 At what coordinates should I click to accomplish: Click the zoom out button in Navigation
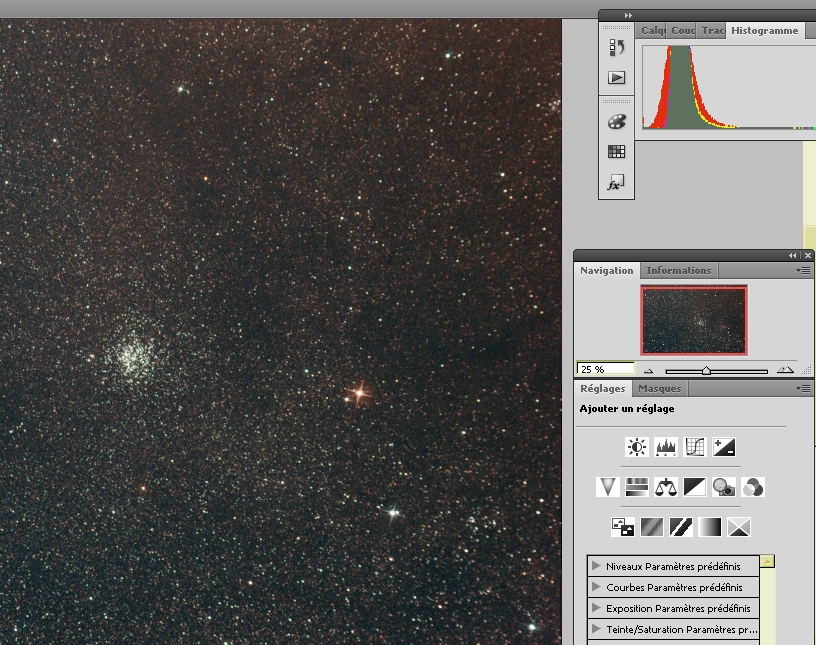coord(648,369)
